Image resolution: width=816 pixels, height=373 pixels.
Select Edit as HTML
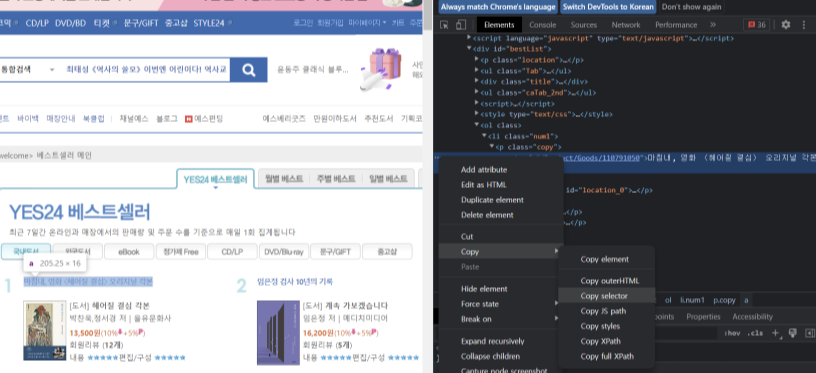pos(501,185)
